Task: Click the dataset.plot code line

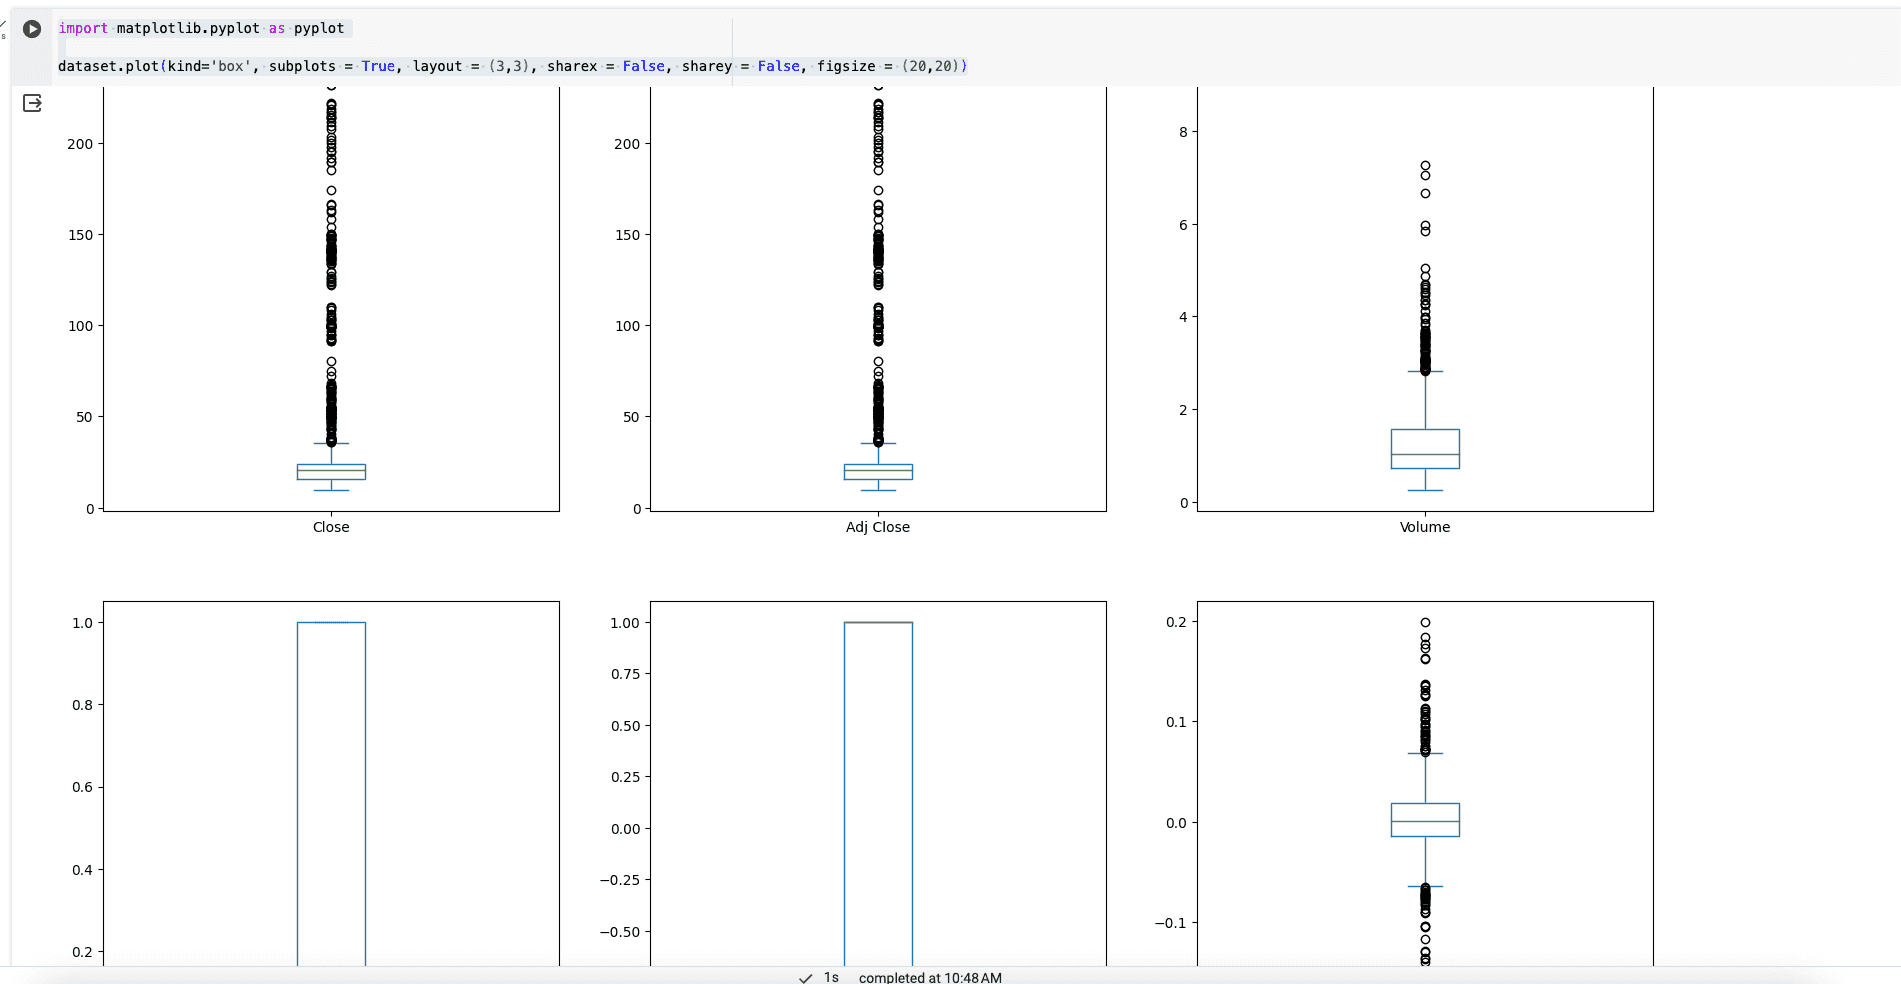Action: click(x=512, y=66)
